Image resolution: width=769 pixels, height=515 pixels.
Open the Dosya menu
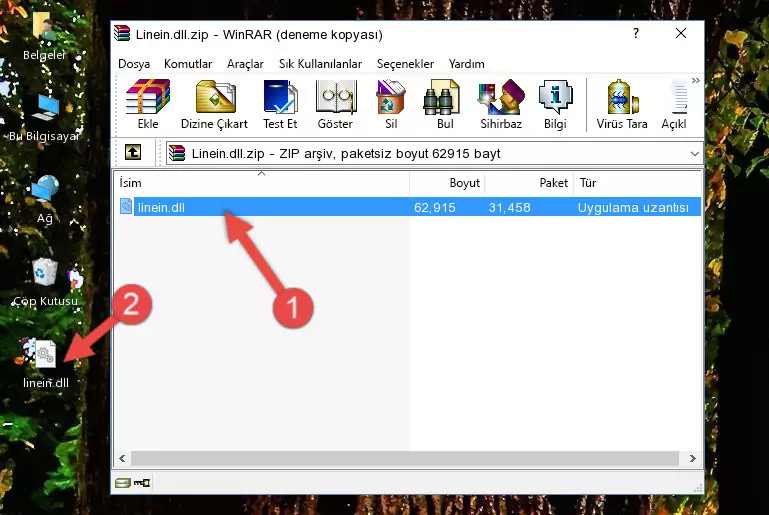pyautogui.click(x=134, y=64)
